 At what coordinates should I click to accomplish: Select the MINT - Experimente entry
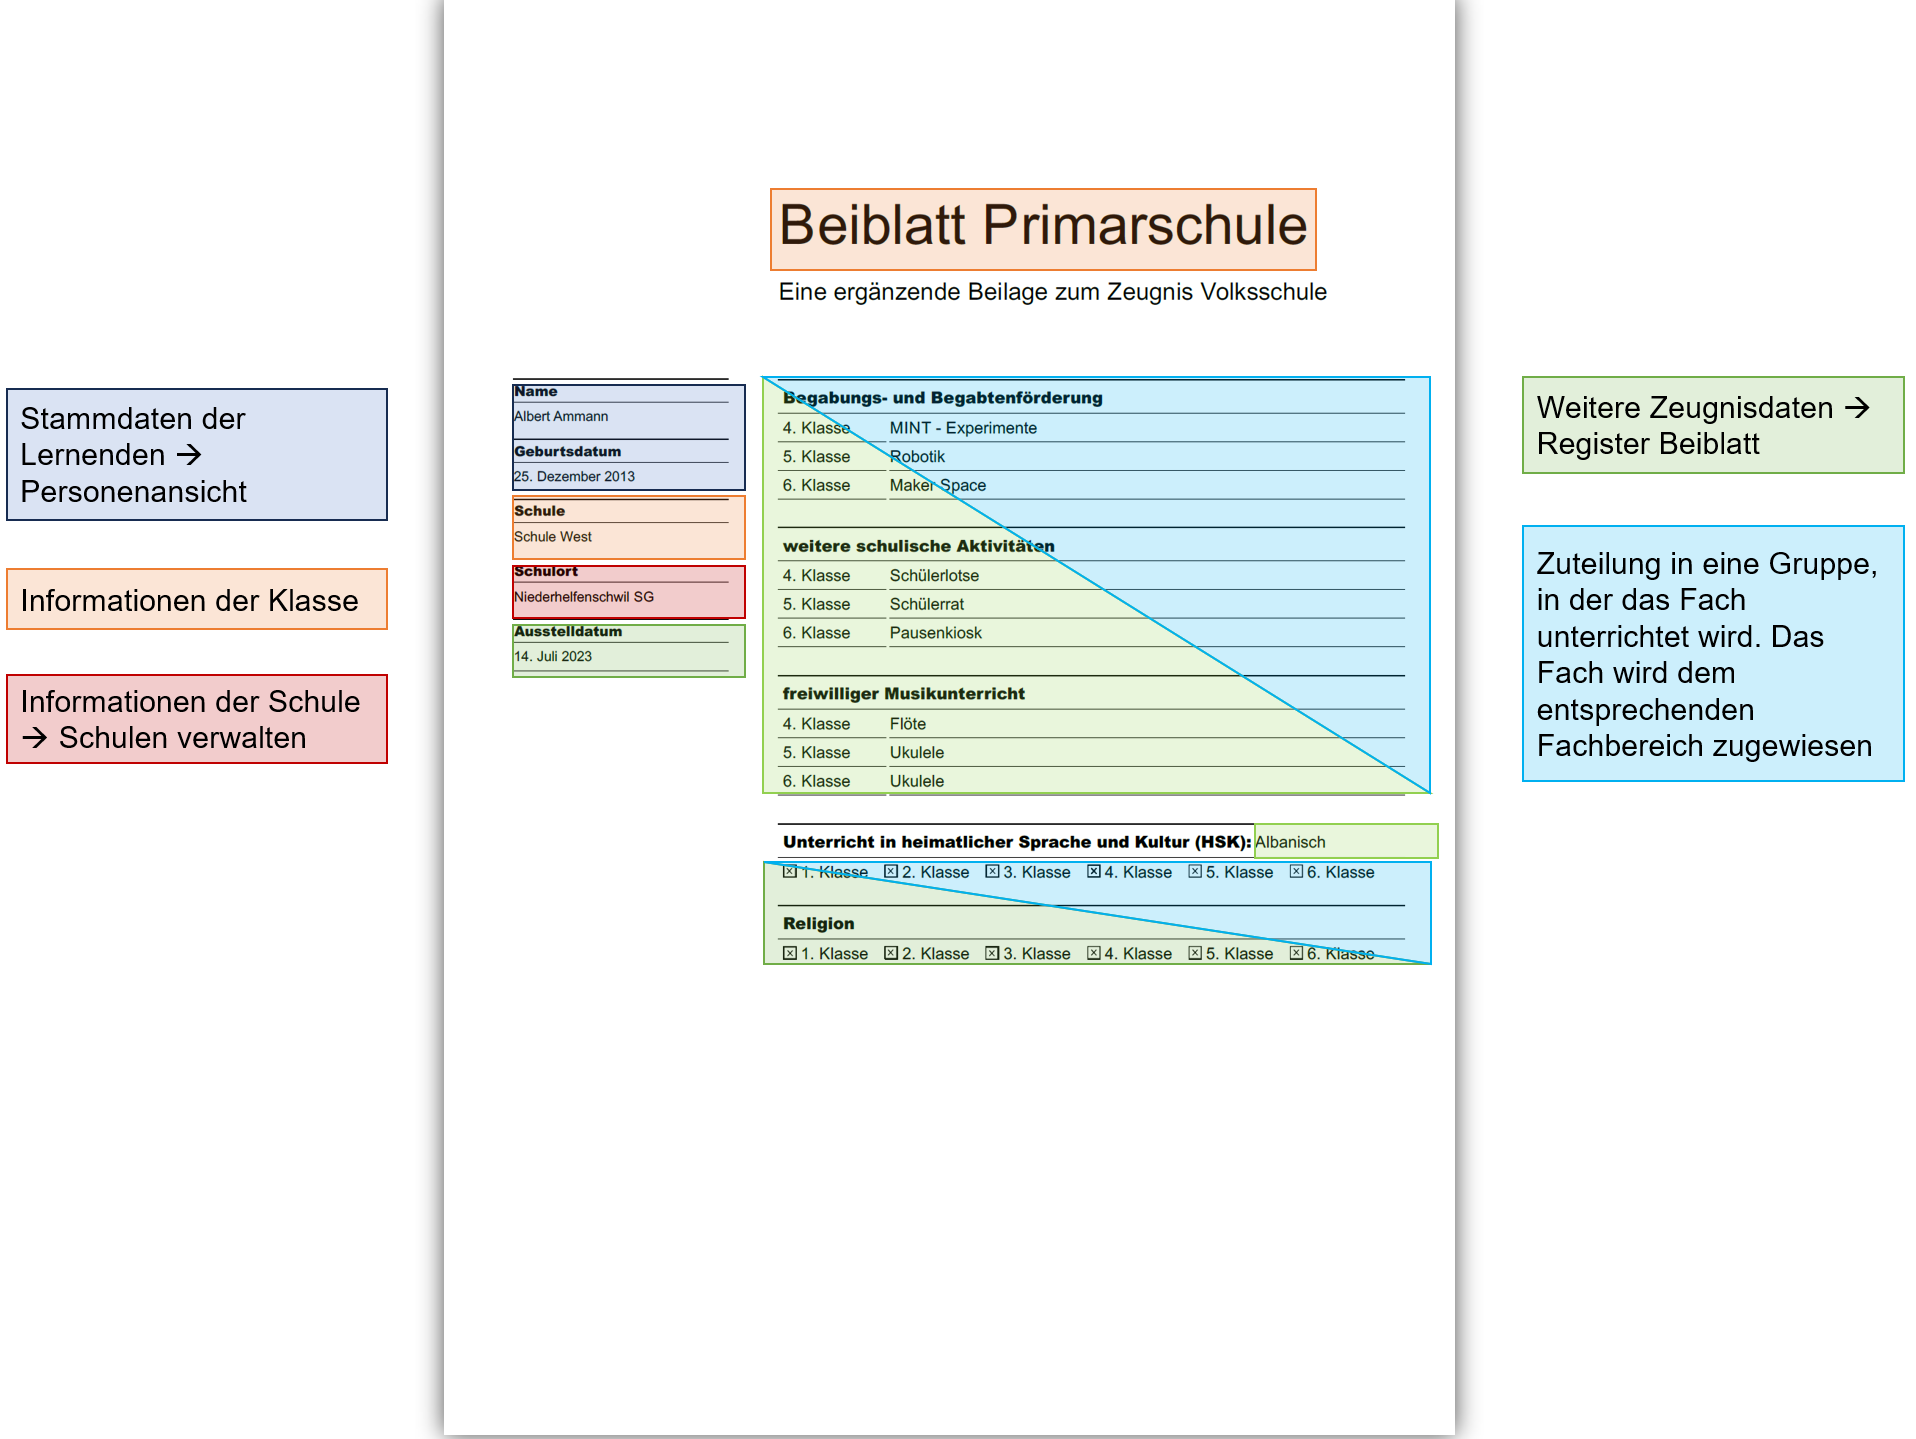point(963,428)
